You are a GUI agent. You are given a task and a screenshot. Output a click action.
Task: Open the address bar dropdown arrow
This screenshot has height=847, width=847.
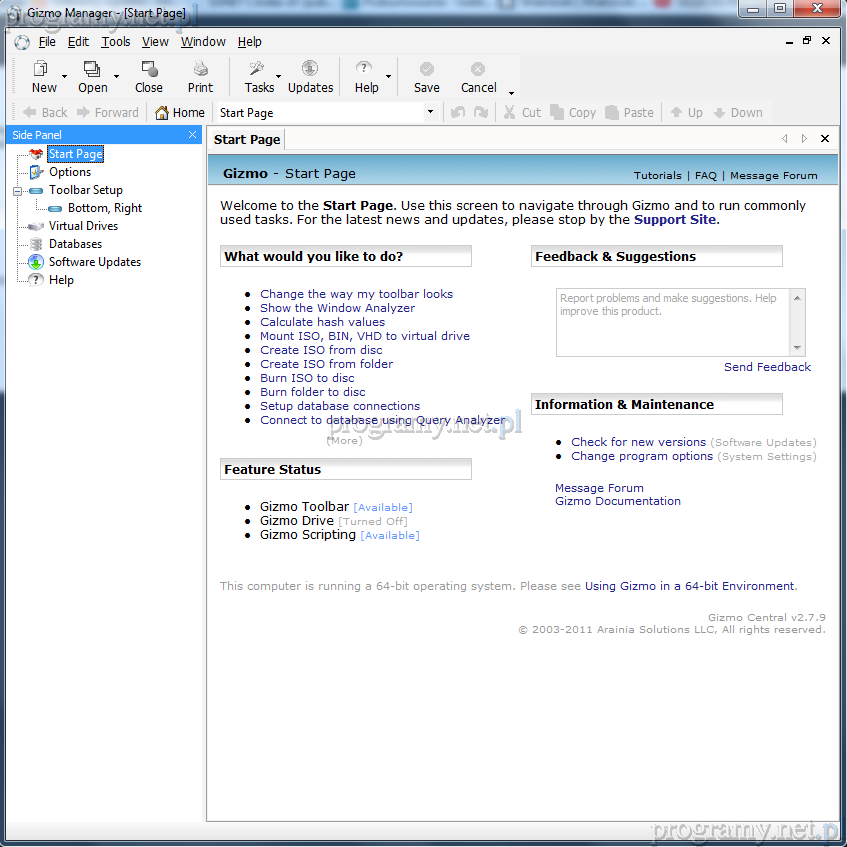coord(430,113)
